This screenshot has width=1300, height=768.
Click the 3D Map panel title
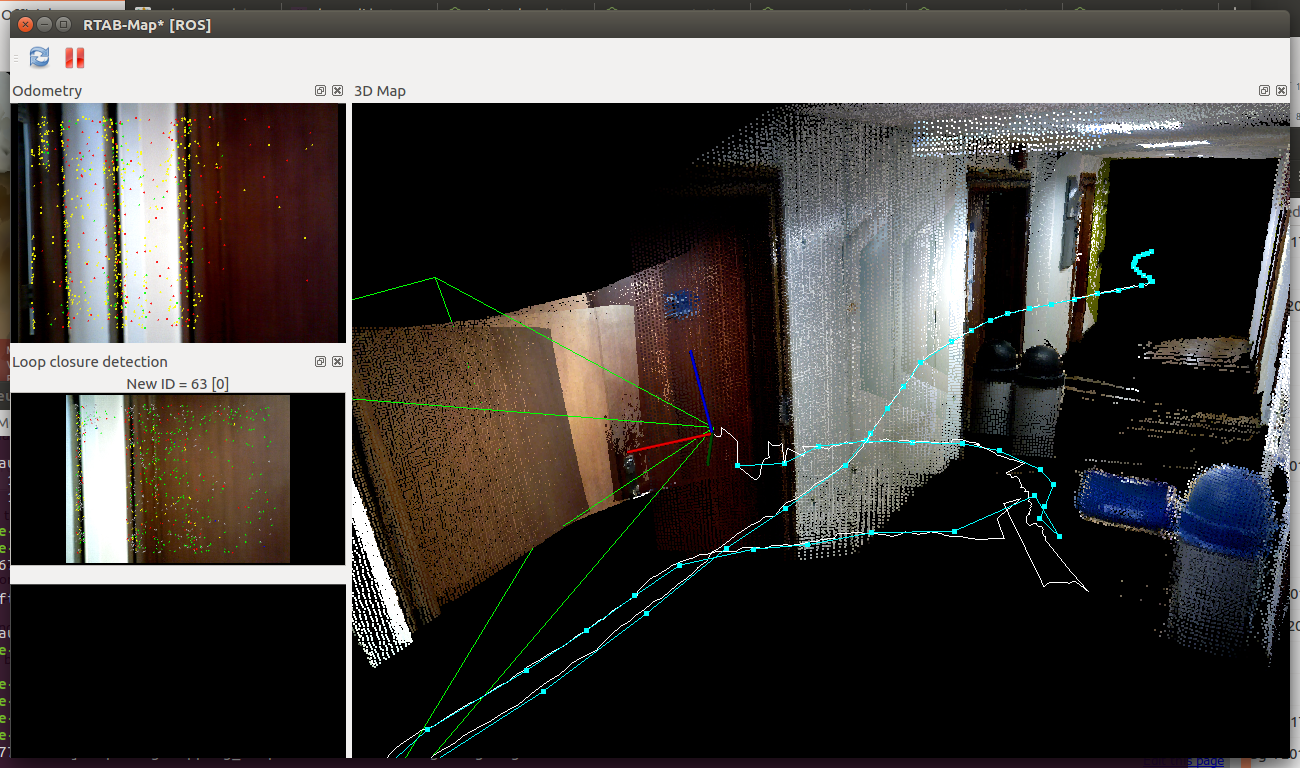[x=380, y=91]
